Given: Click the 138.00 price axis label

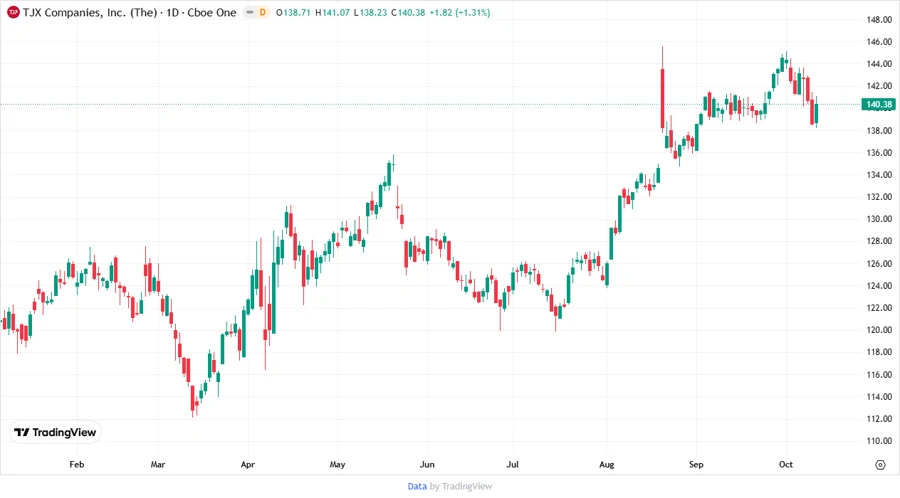Looking at the screenshot, I should point(879,130).
